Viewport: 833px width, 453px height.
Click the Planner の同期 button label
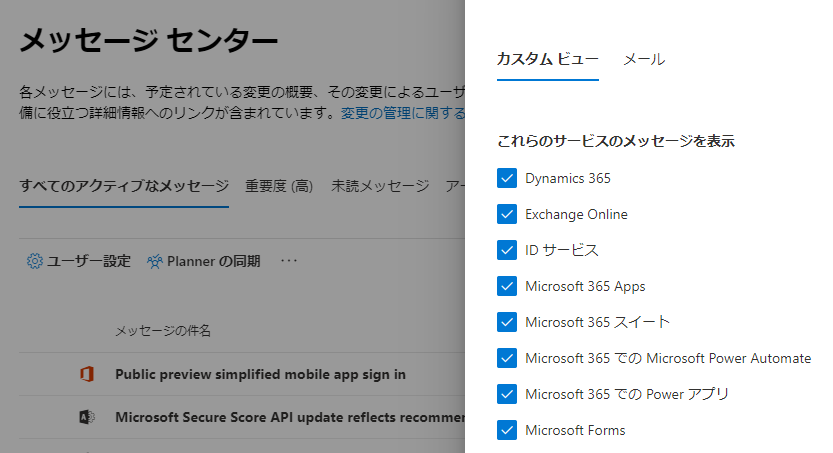214,261
